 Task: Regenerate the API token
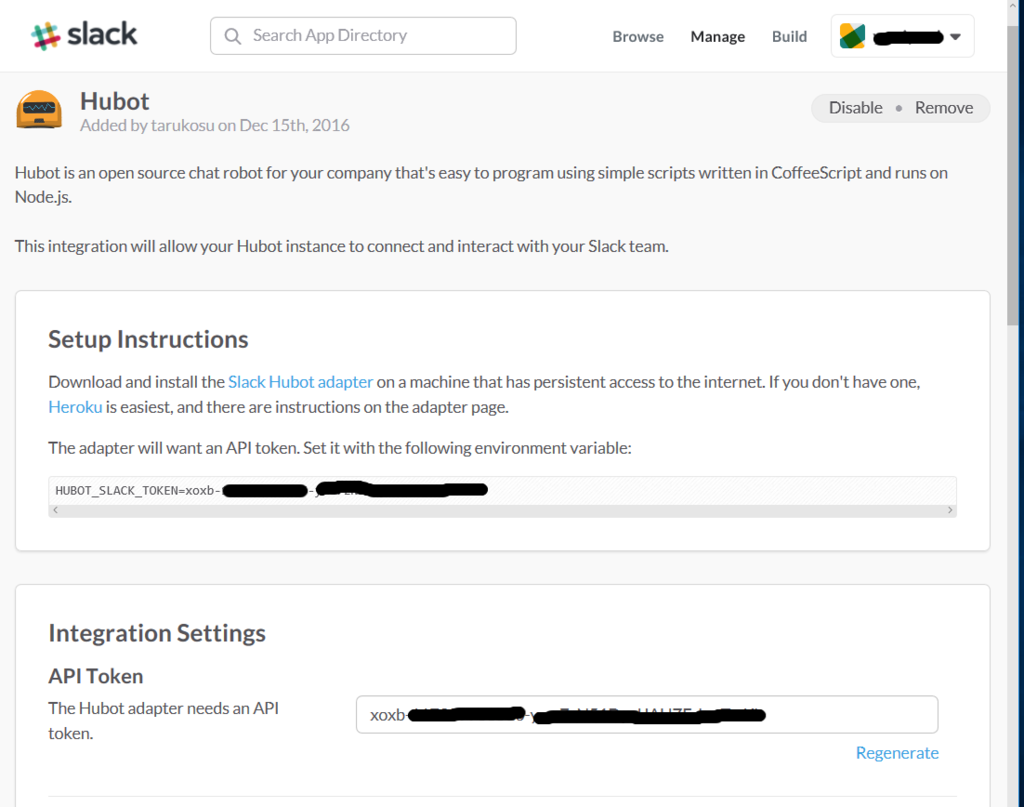(x=897, y=753)
